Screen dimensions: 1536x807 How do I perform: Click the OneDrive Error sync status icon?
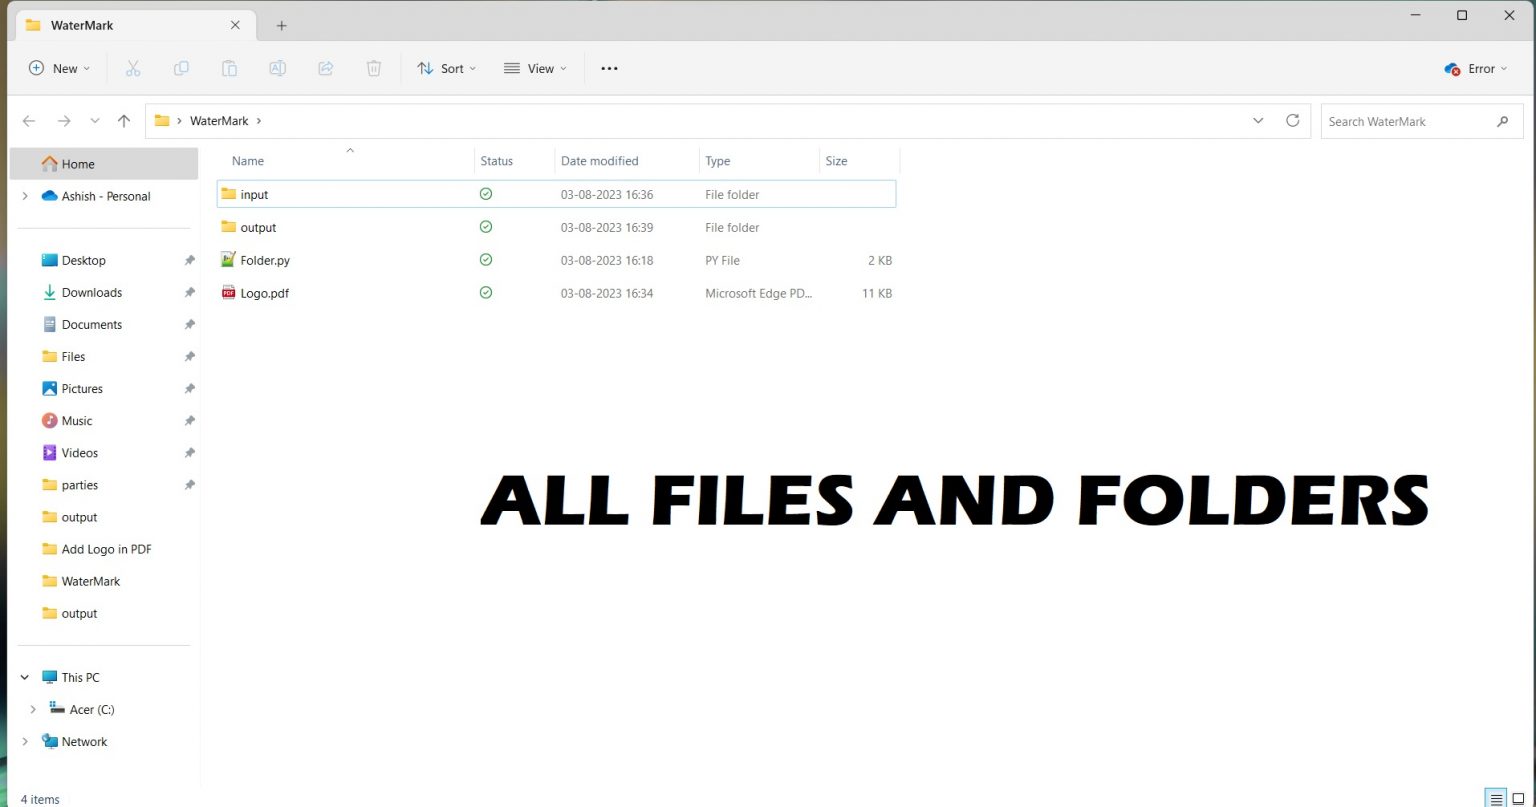[1453, 68]
